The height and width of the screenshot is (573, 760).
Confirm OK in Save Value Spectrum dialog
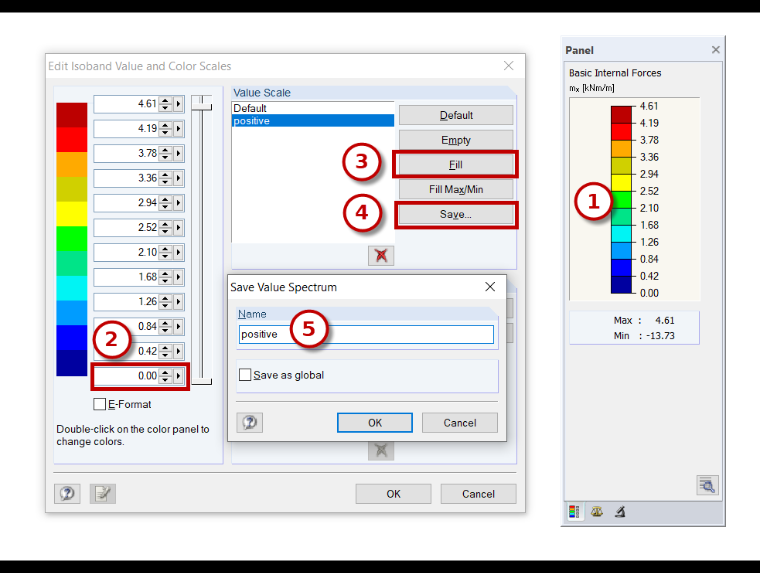pyautogui.click(x=375, y=423)
